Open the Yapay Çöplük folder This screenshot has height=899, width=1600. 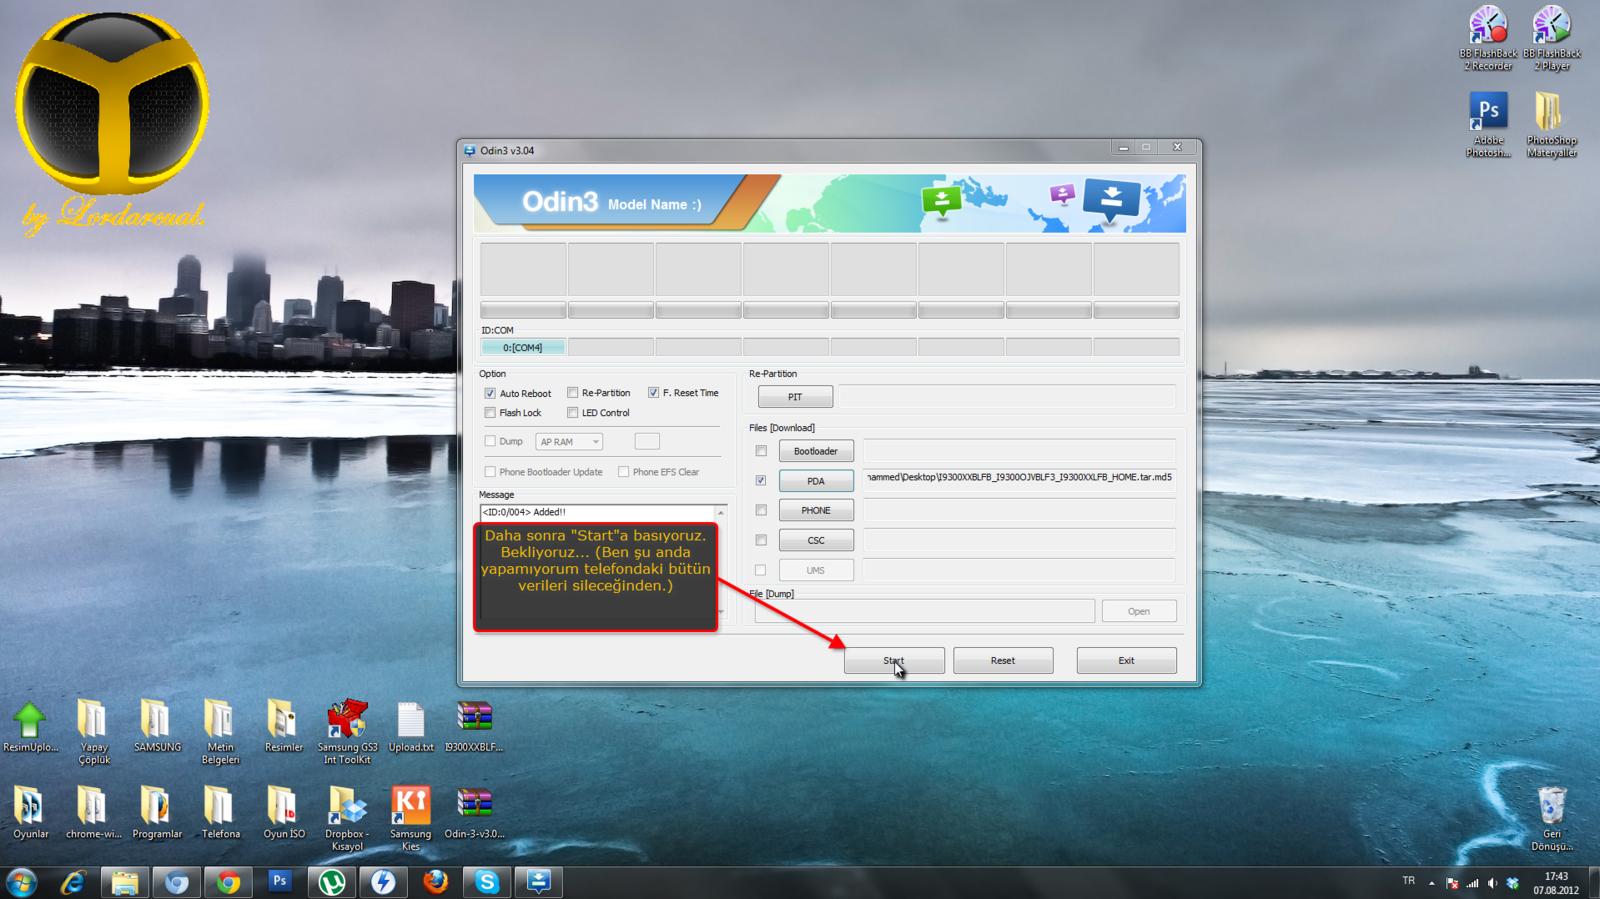[x=93, y=732]
